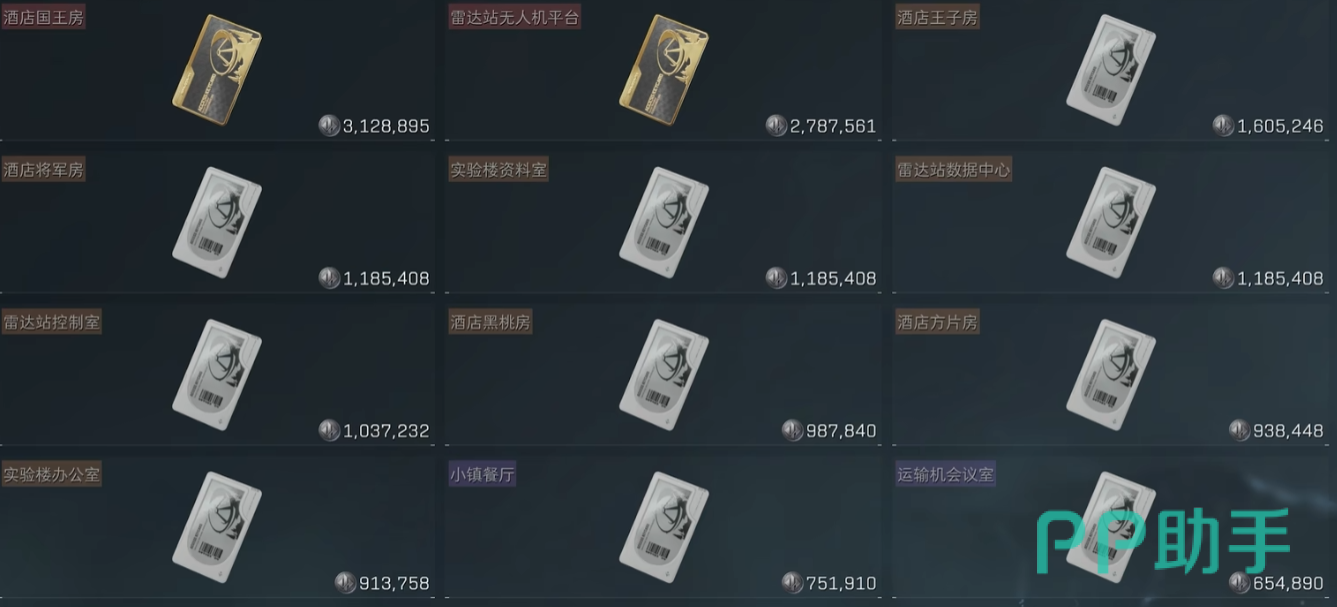Screen dimensions: 1337x607
Task: Click the coin icon next to 751,910
Action: coord(792,583)
